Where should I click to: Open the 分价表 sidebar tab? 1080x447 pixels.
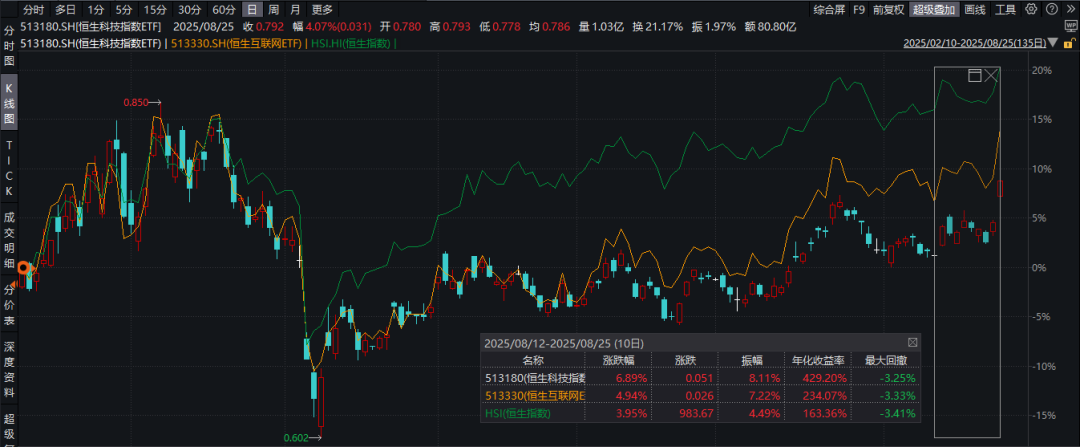pos(9,306)
